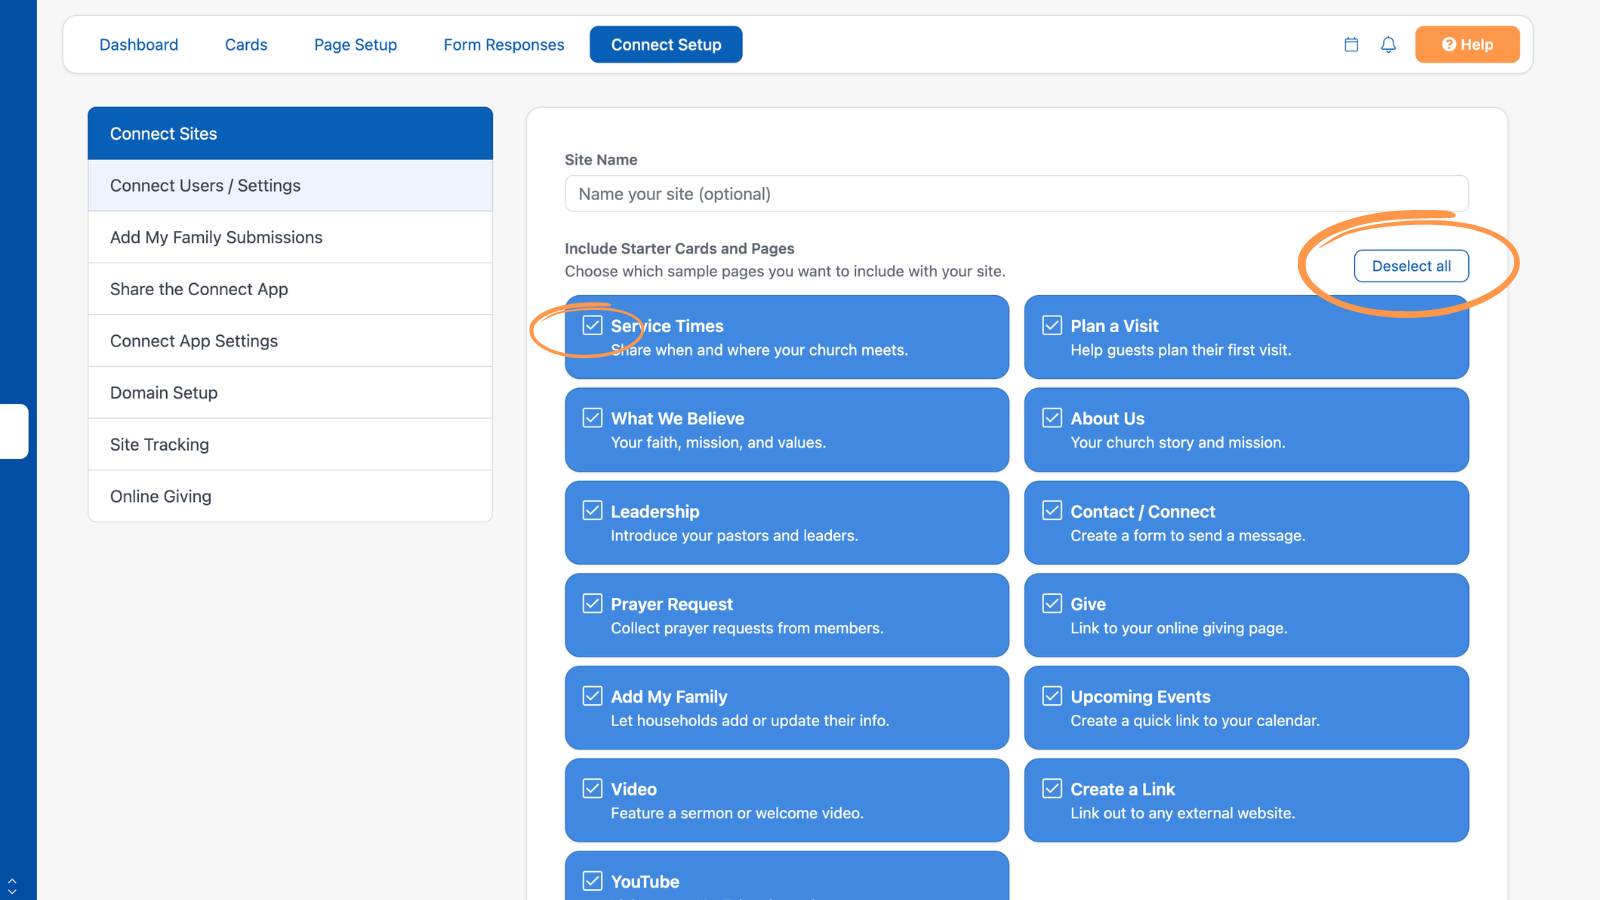Click the orange Help button
This screenshot has width=1600, height=900.
1467,45
